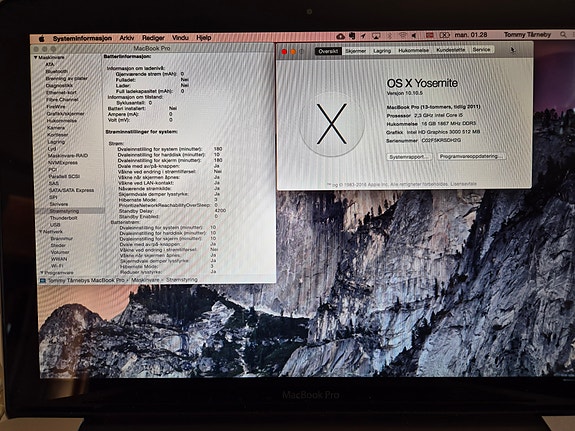575x431 pixels.
Task: Click the battery status icon
Action: coord(444,35)
